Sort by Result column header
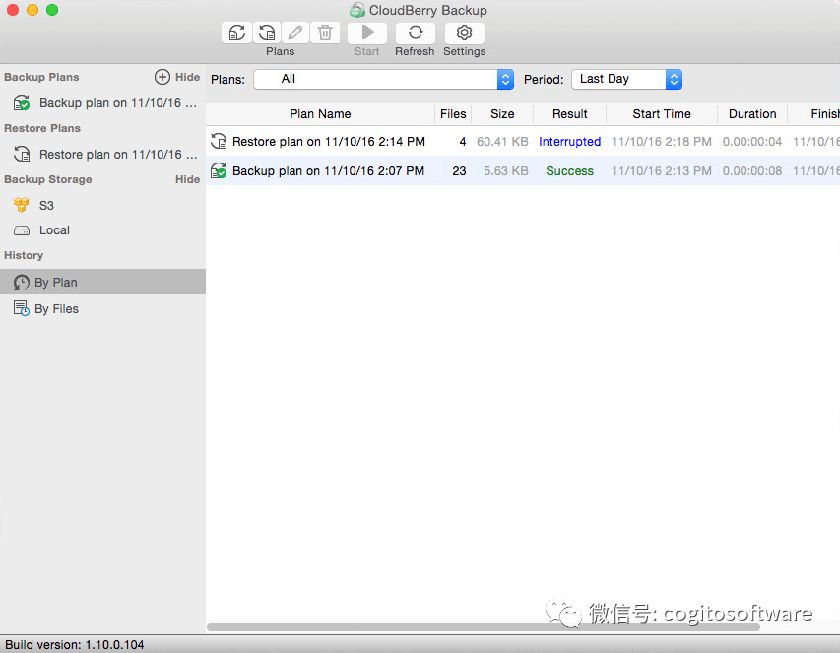 (x=569, y=114)
